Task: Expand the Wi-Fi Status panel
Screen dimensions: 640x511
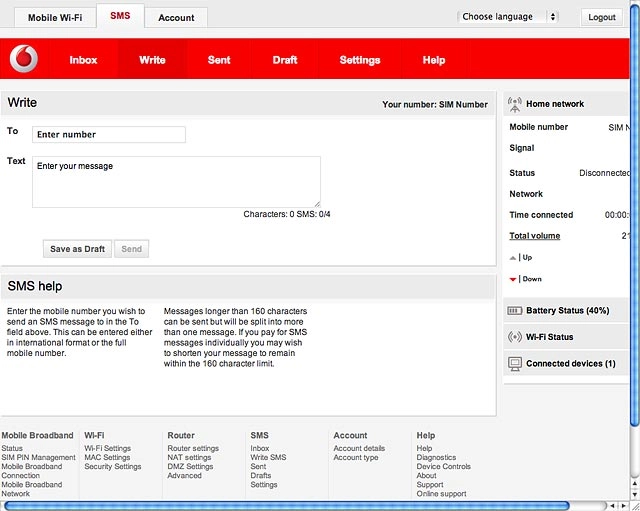Action: click(566, 337)
